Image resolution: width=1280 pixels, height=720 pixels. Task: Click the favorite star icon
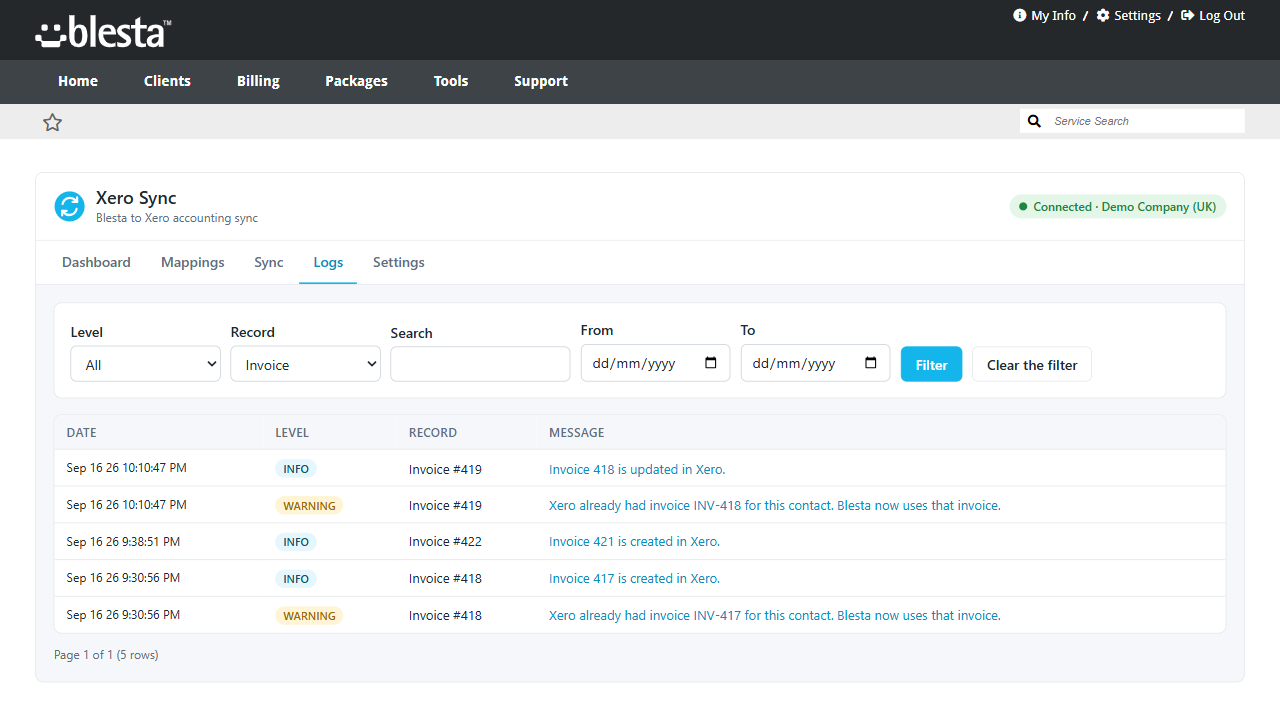(53, 122)
